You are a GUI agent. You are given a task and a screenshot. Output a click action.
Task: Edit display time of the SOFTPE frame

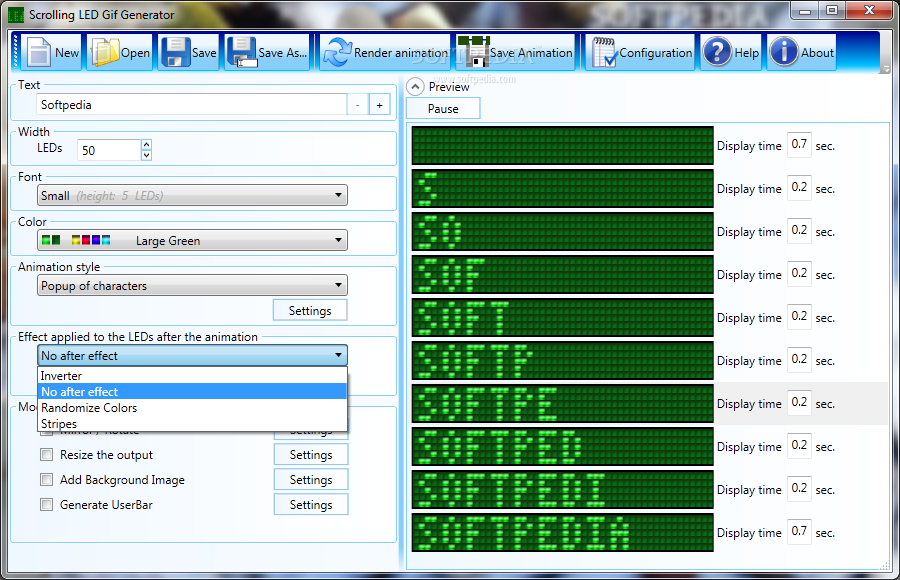pyautogui.click(x=799, y=403)
